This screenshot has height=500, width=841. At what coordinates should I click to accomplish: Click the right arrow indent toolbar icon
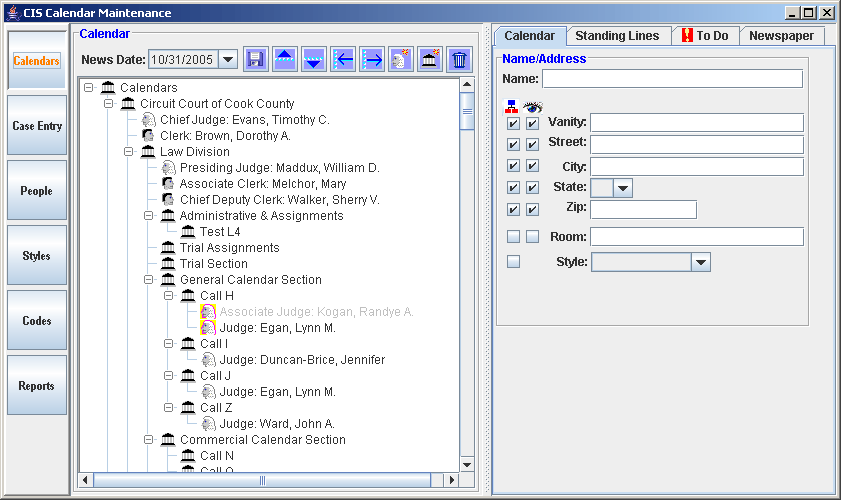(x=372, y=59)
